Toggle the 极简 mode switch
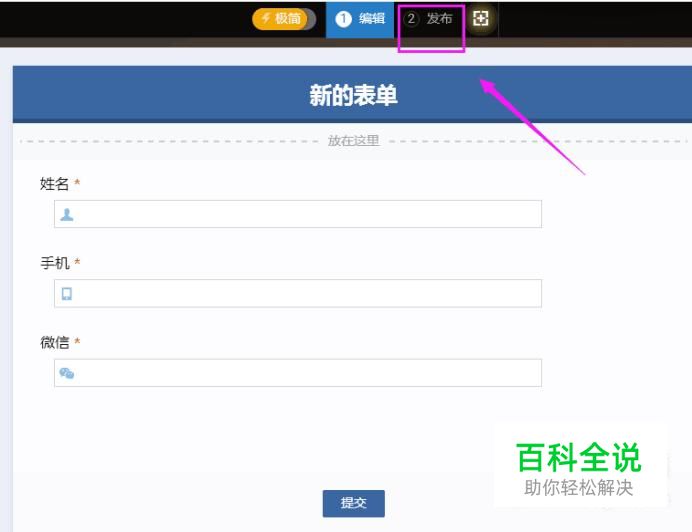This screenshot has height=532, width=692. [284, 19]
